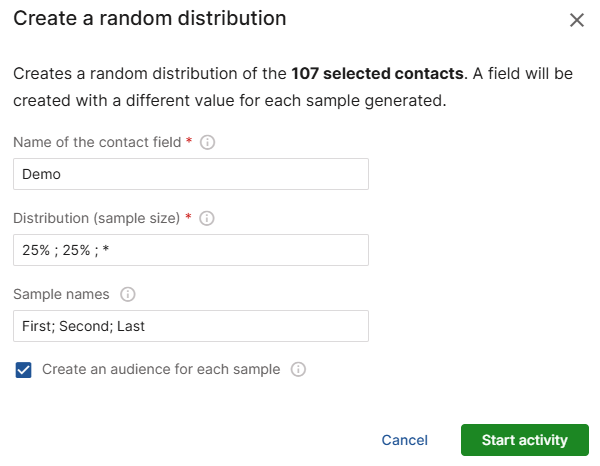Image resolution: width=600 pixels, height=466 pixels.
Task: Click the red asterisk after Name of the contact field
Action: click(189, 142)
